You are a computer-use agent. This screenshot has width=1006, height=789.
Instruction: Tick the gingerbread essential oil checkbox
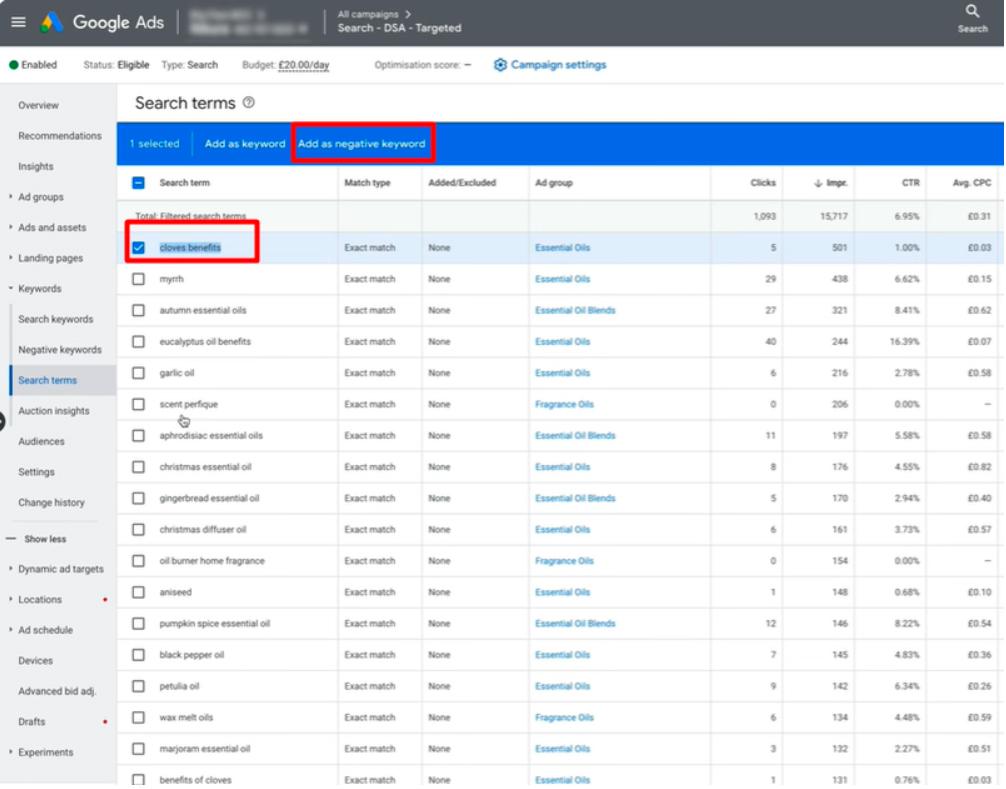pos(139,498)
